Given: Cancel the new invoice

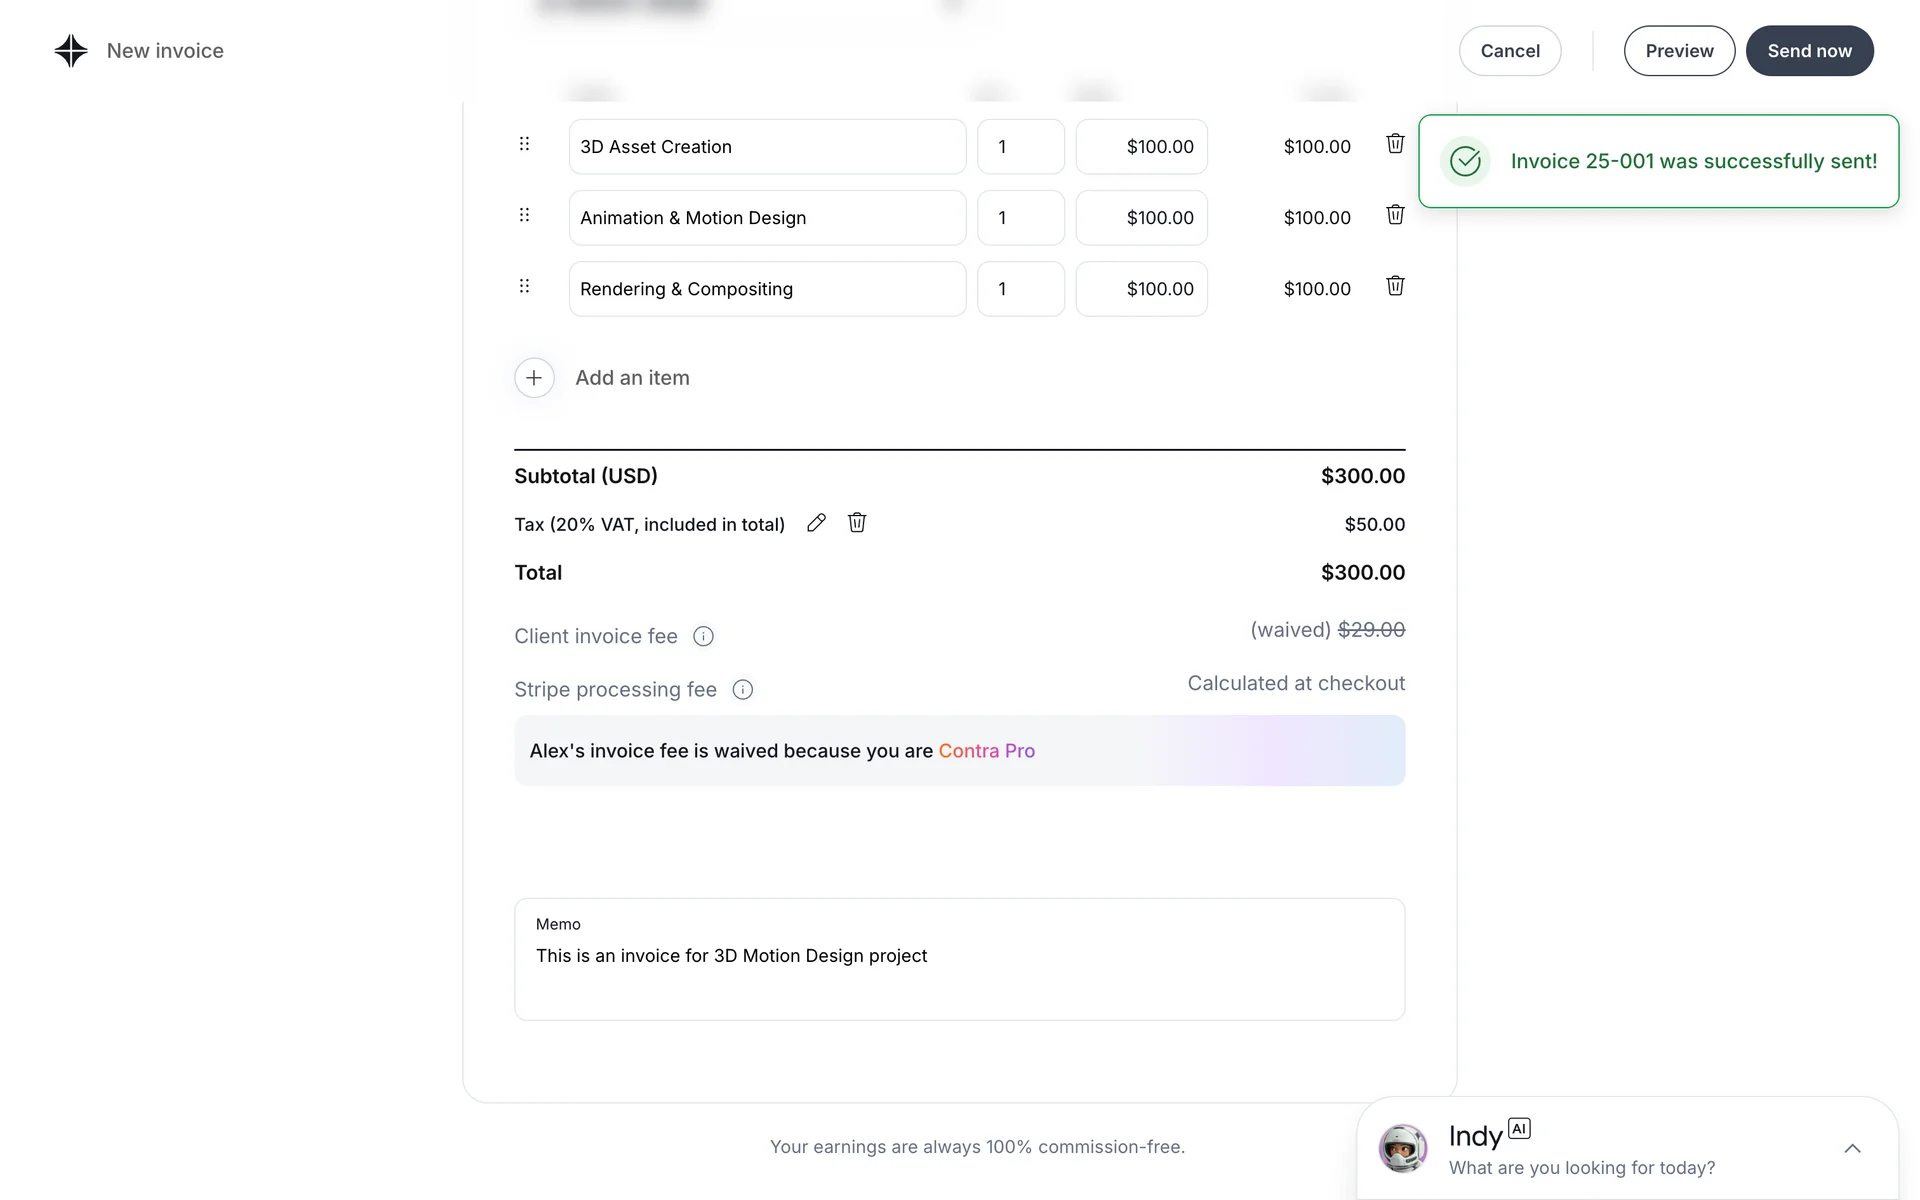Looking at the screenshot, I should point(1509,51).
